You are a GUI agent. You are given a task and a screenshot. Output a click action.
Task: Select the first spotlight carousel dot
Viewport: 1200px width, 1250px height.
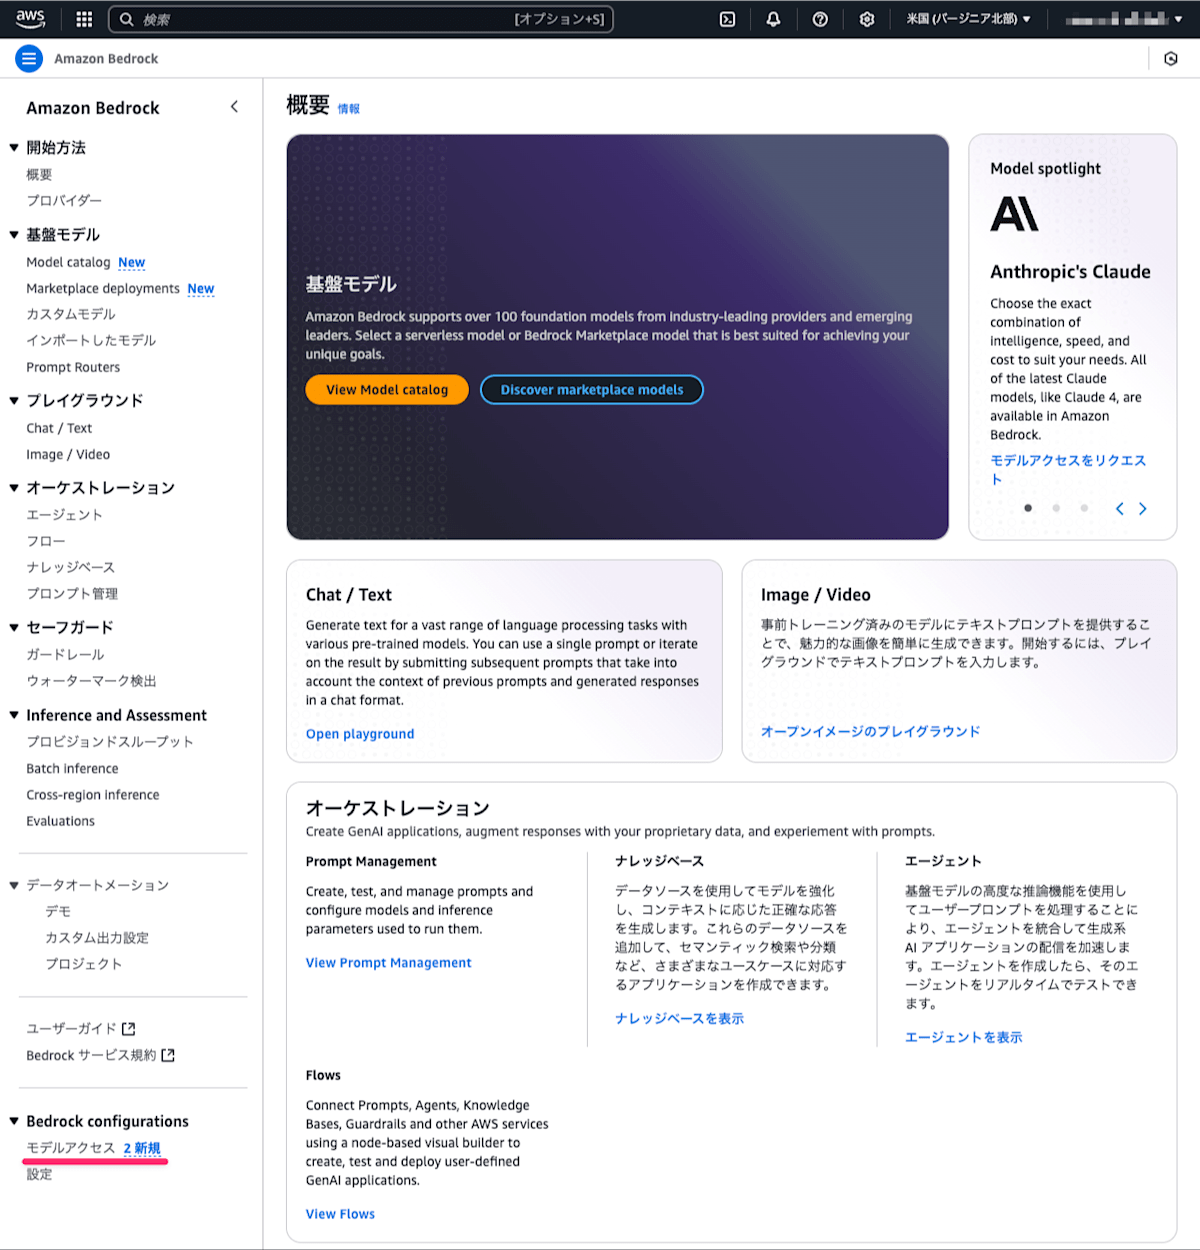click(x=1028, y=508)
